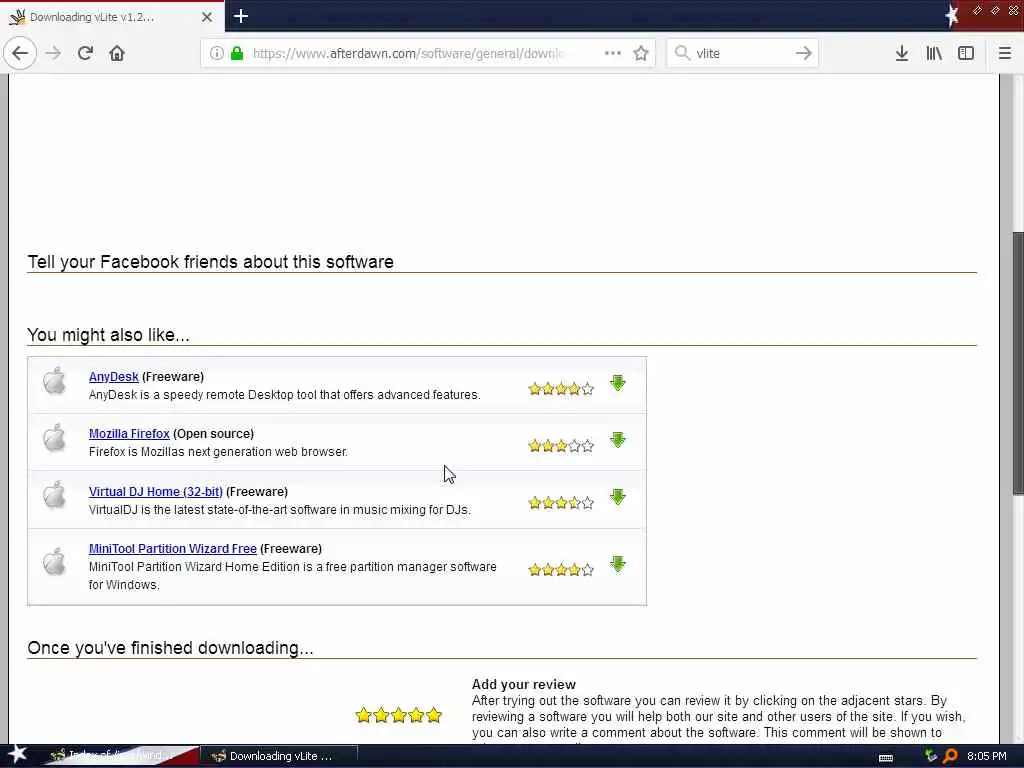Open the downloads panel
Screen dimensions: 1024x768
click(x=902, y=53)
